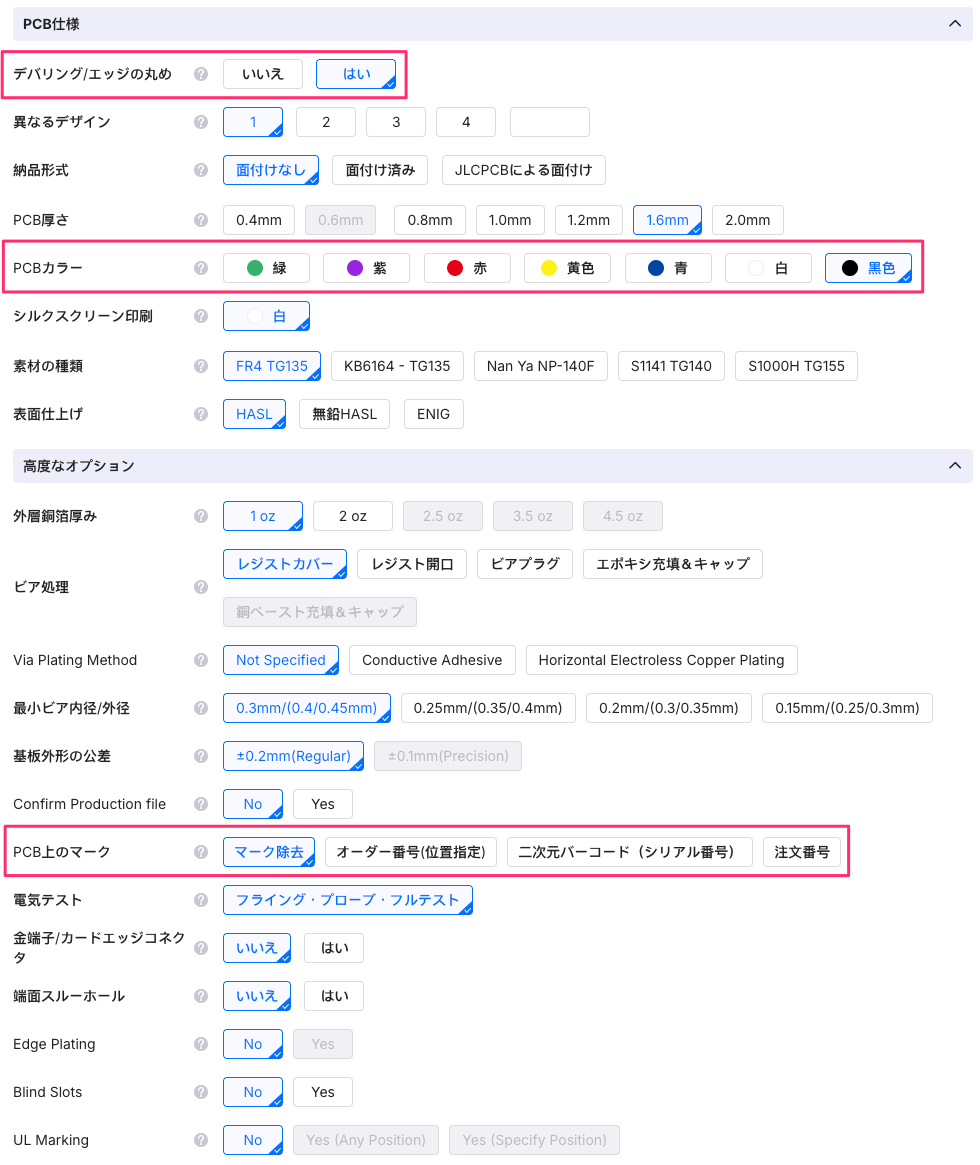
Task: Set Confirm Production file to Yes
Action: tap(323, 804)
